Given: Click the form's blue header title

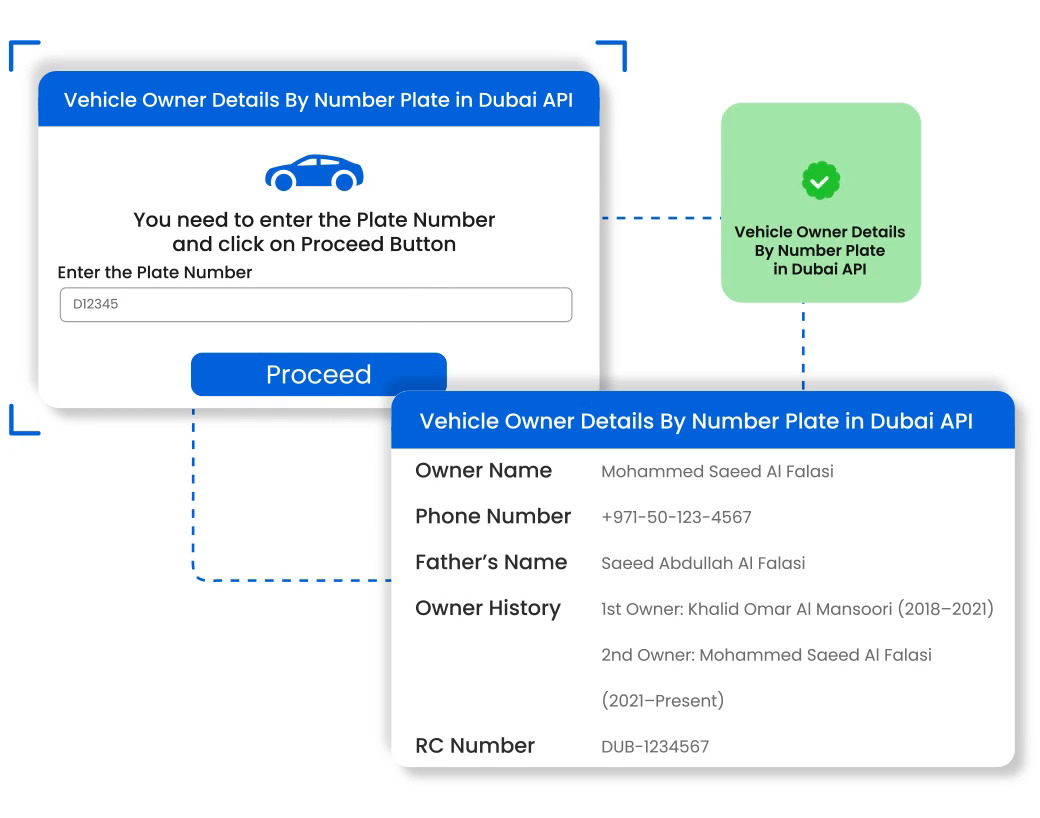Looking at the screenshot, I should 318,100.
